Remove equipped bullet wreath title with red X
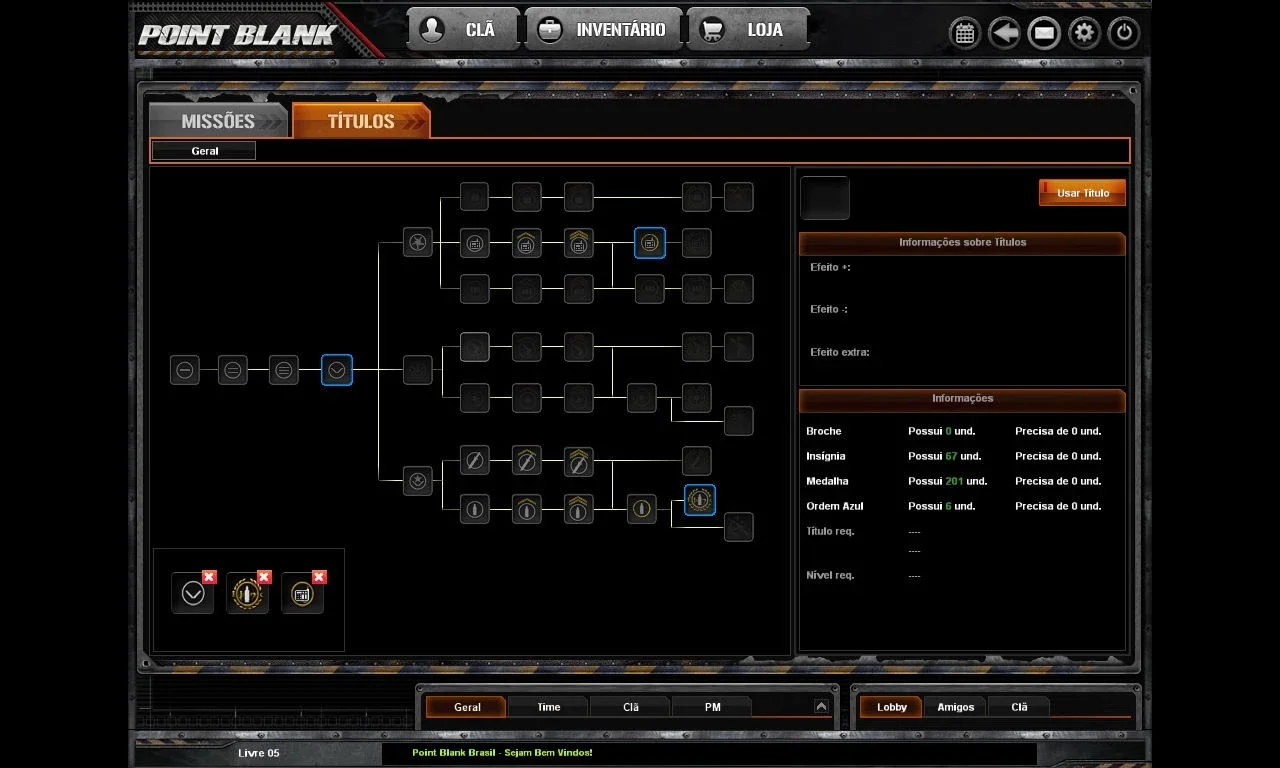The image size is (1280, 768). 264,577
